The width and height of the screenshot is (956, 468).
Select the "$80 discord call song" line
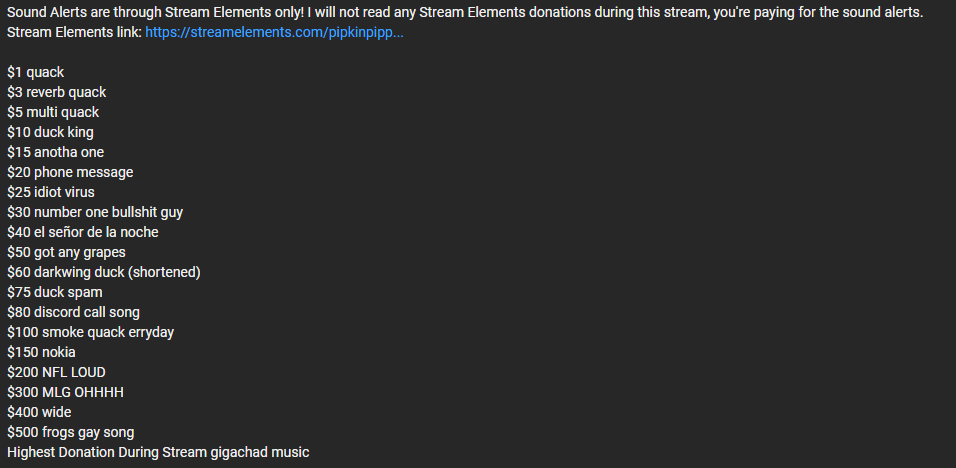(x=73, y=313)
